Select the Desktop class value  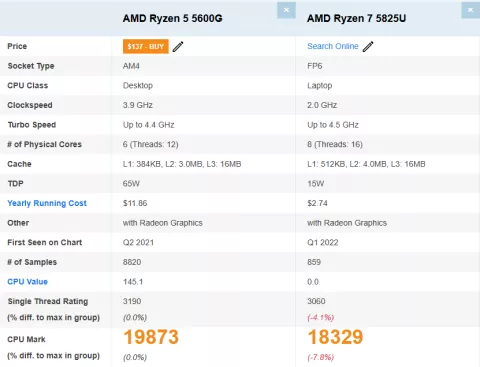click(138, 86)
